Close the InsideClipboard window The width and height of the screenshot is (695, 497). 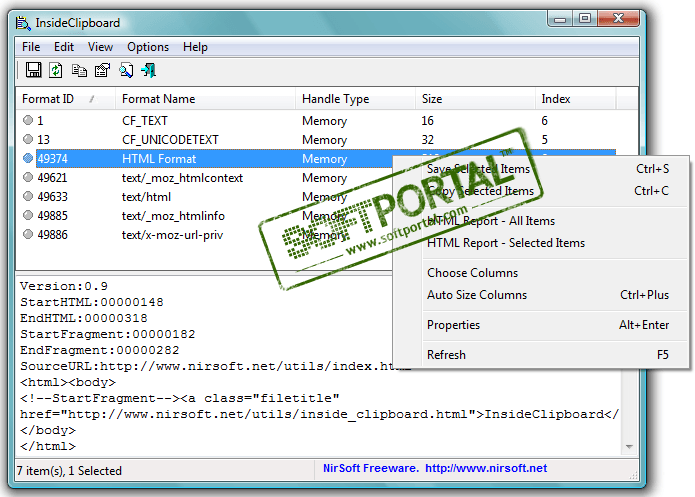[x=618, y=19]
